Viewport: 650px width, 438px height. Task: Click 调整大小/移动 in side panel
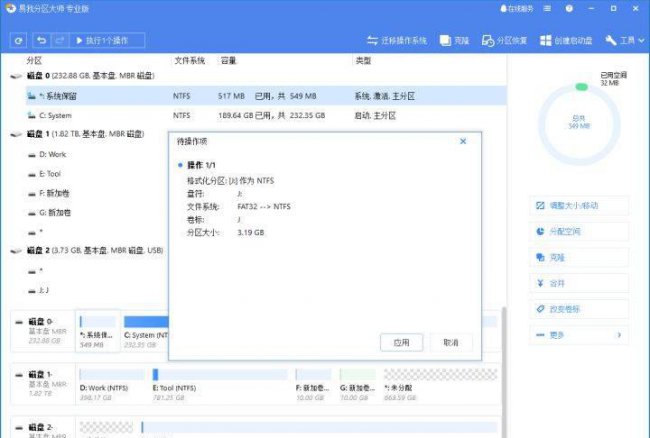[x=579, y=206]
